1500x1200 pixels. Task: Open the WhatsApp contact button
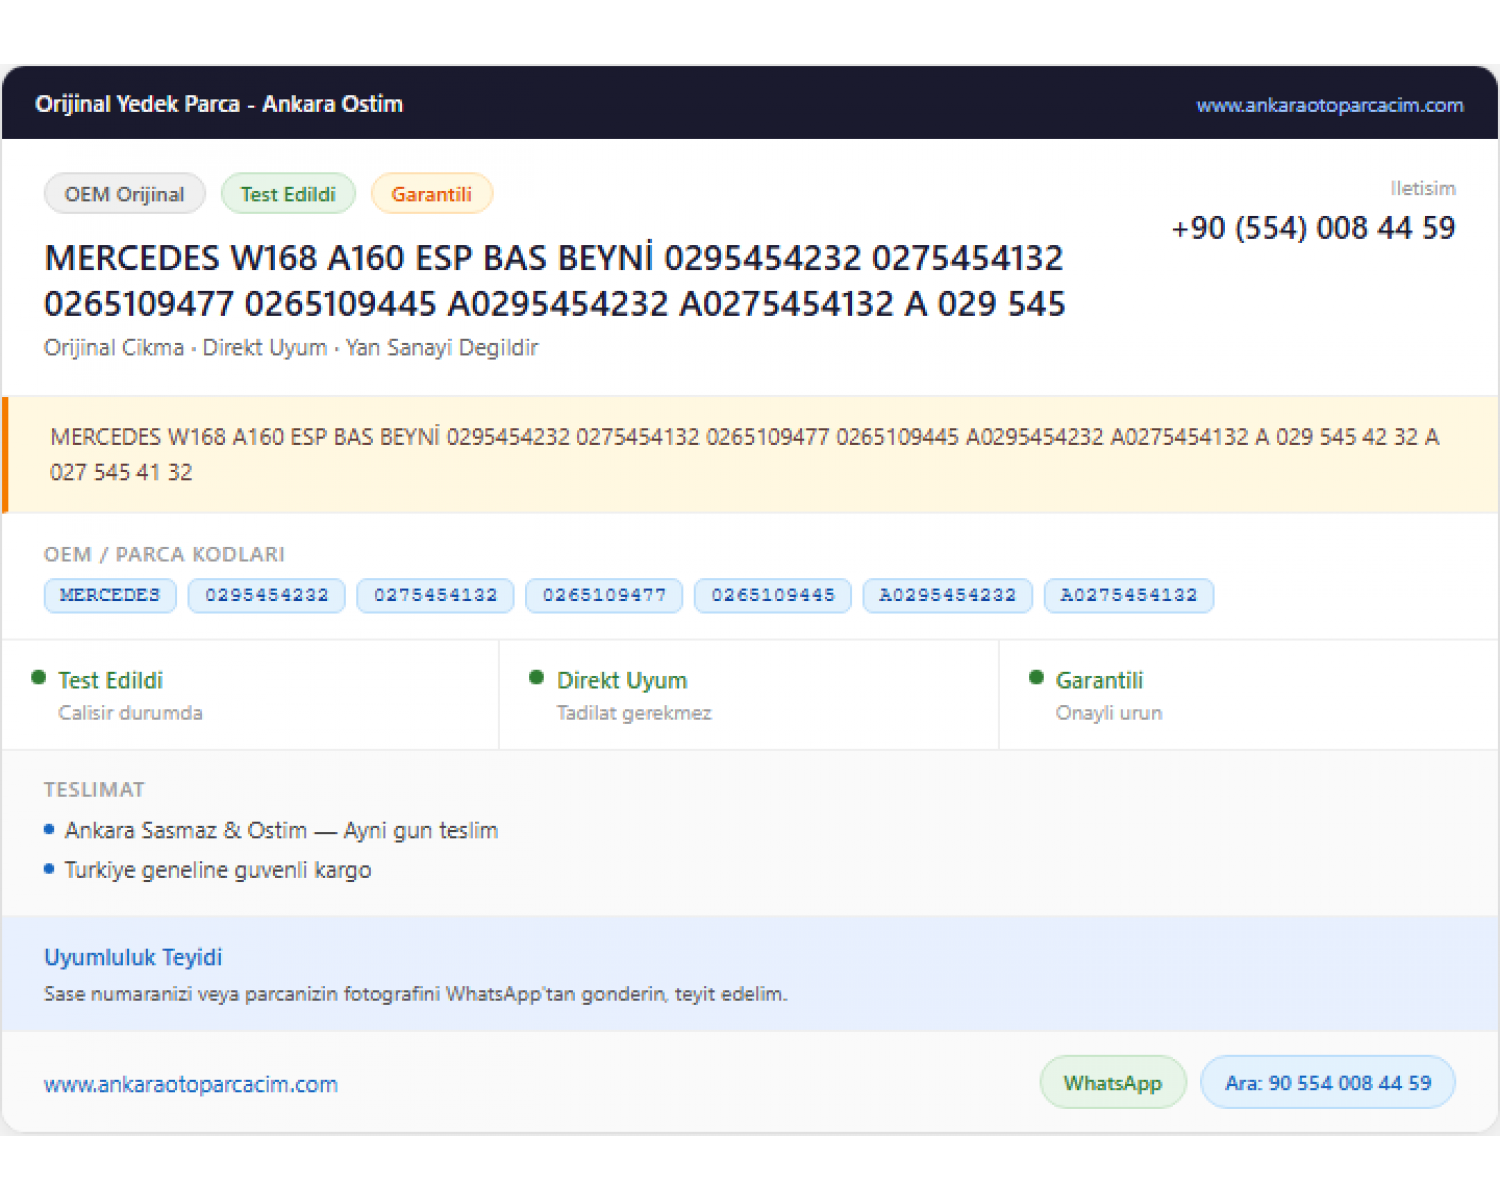[x=1113, y=1082]
